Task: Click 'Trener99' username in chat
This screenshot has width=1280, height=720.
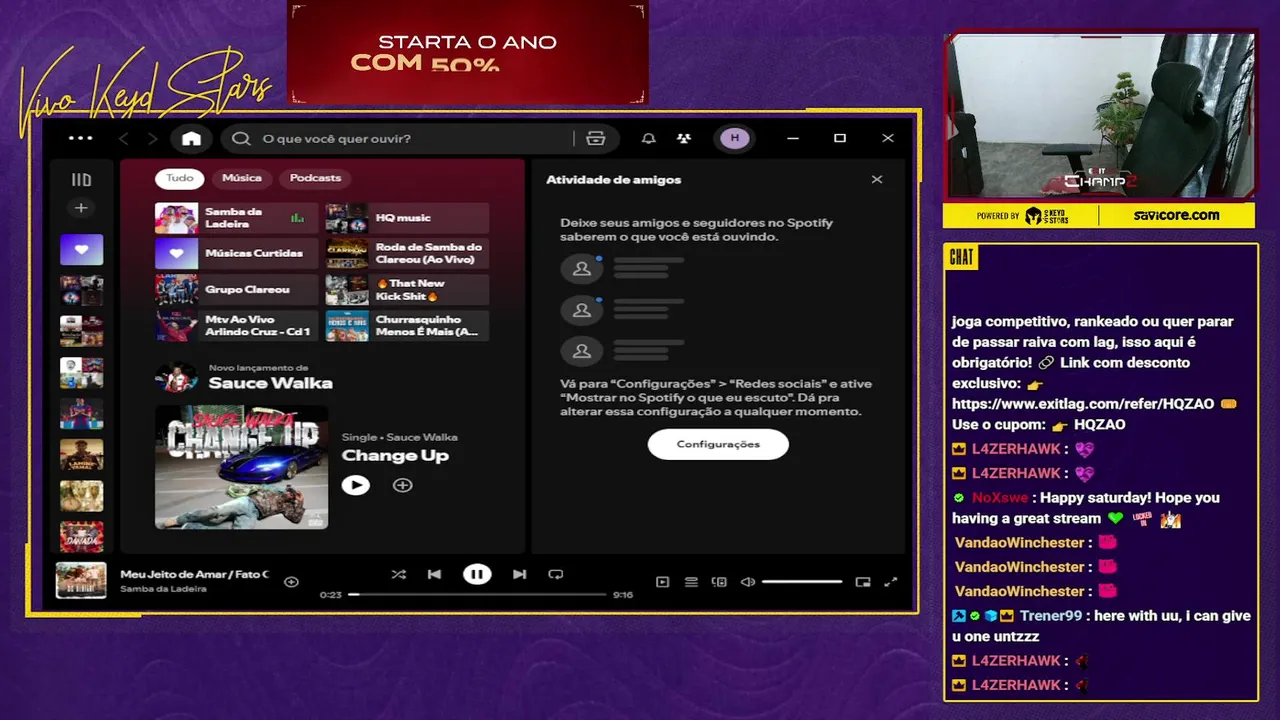Action: tap(1051, 616)
